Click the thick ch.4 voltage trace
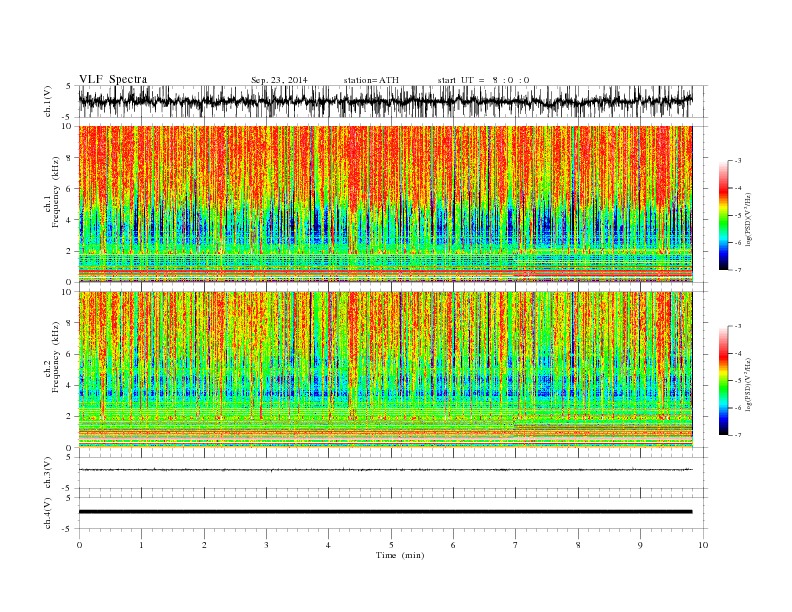The width and height of the screenshot is (792, 612). [385, 512]
